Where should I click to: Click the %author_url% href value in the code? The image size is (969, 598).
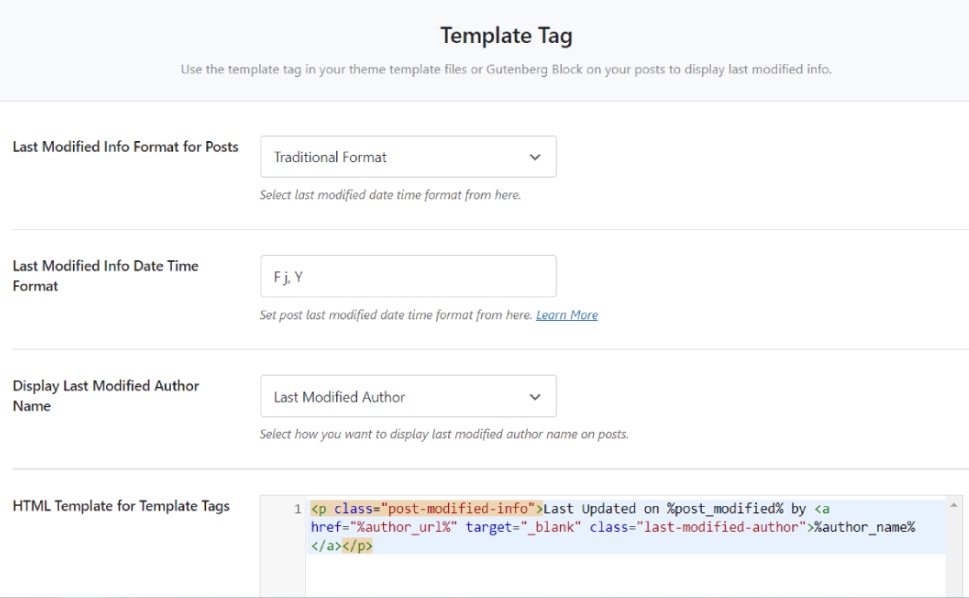pos(403,527)
